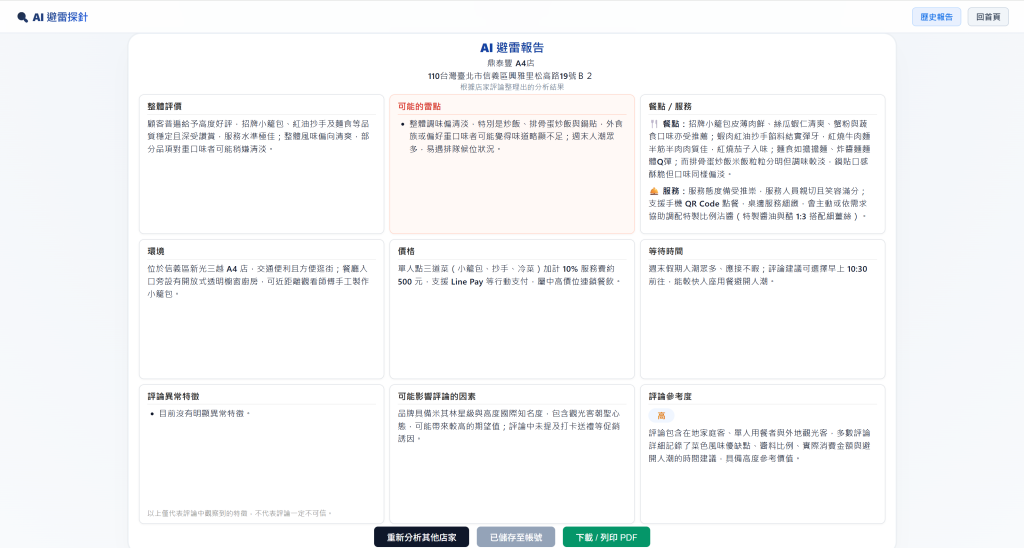1024x548 pixels.
Task: Click the 可能的雷點 card heading
Action: coord(419,106)
